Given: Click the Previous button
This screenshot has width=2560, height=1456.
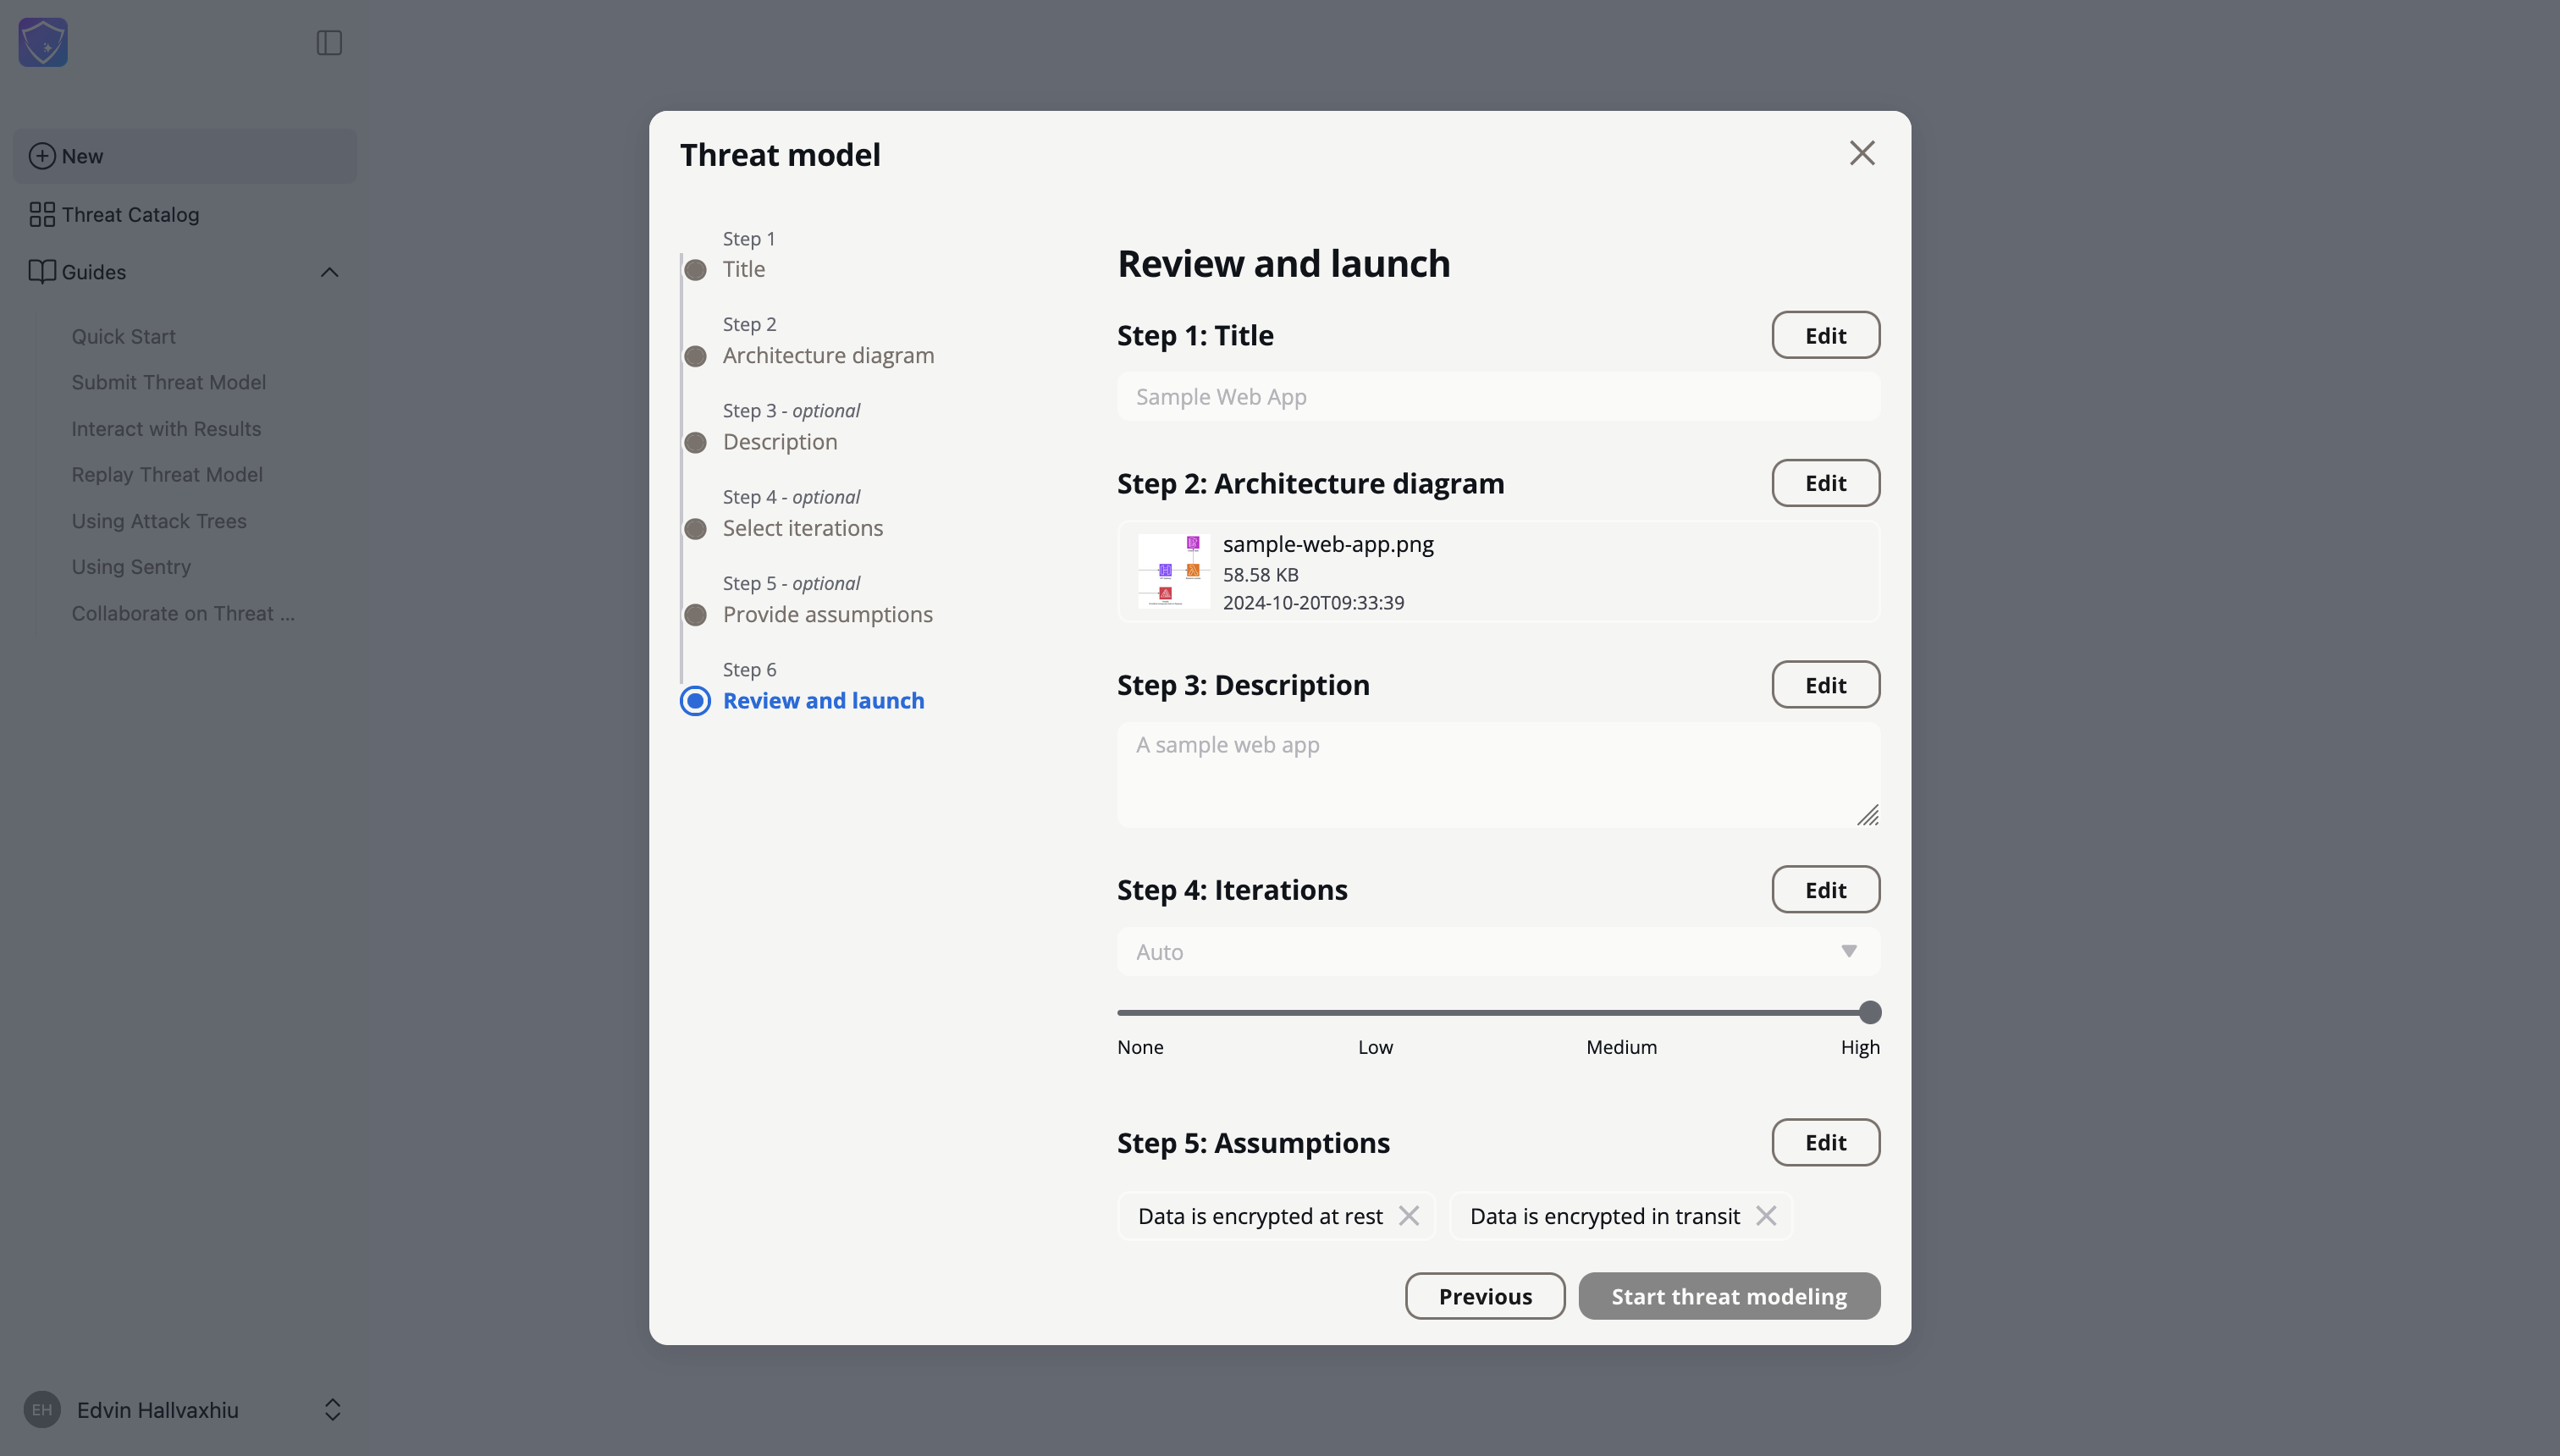Looking at the screenshot, I should click(1485, 1296).
